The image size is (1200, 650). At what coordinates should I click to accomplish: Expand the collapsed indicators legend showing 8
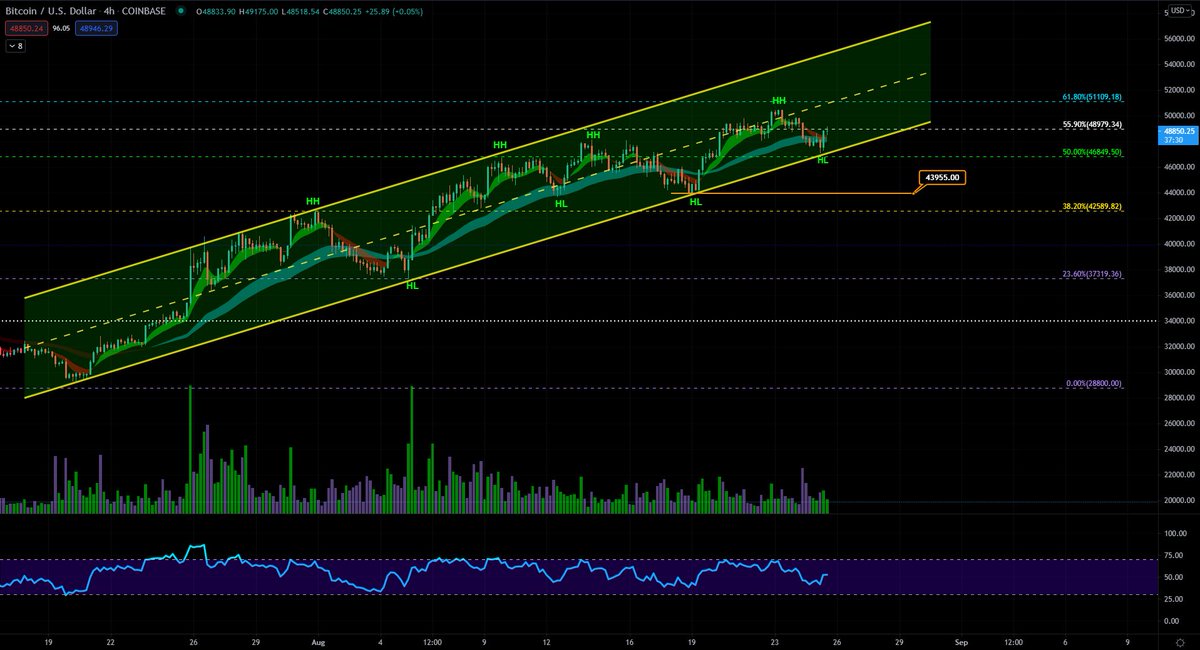click(16, 46)
